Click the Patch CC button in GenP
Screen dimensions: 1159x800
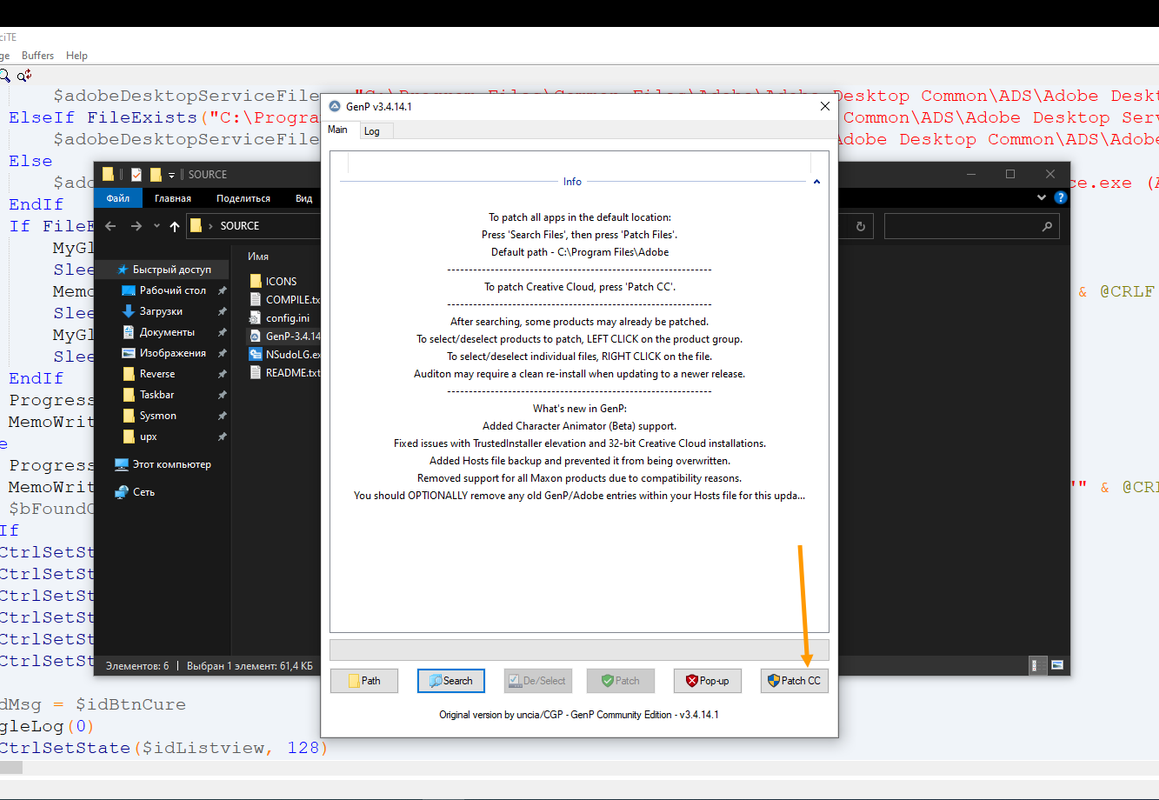coord(794,681)
